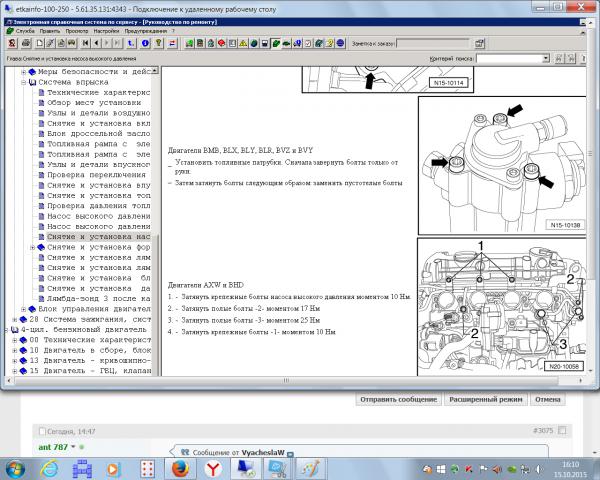Image resolution: width=600 pixels, height=480 pixels.
Task: Click the blank page new document icon
Action: pos(40,43)
